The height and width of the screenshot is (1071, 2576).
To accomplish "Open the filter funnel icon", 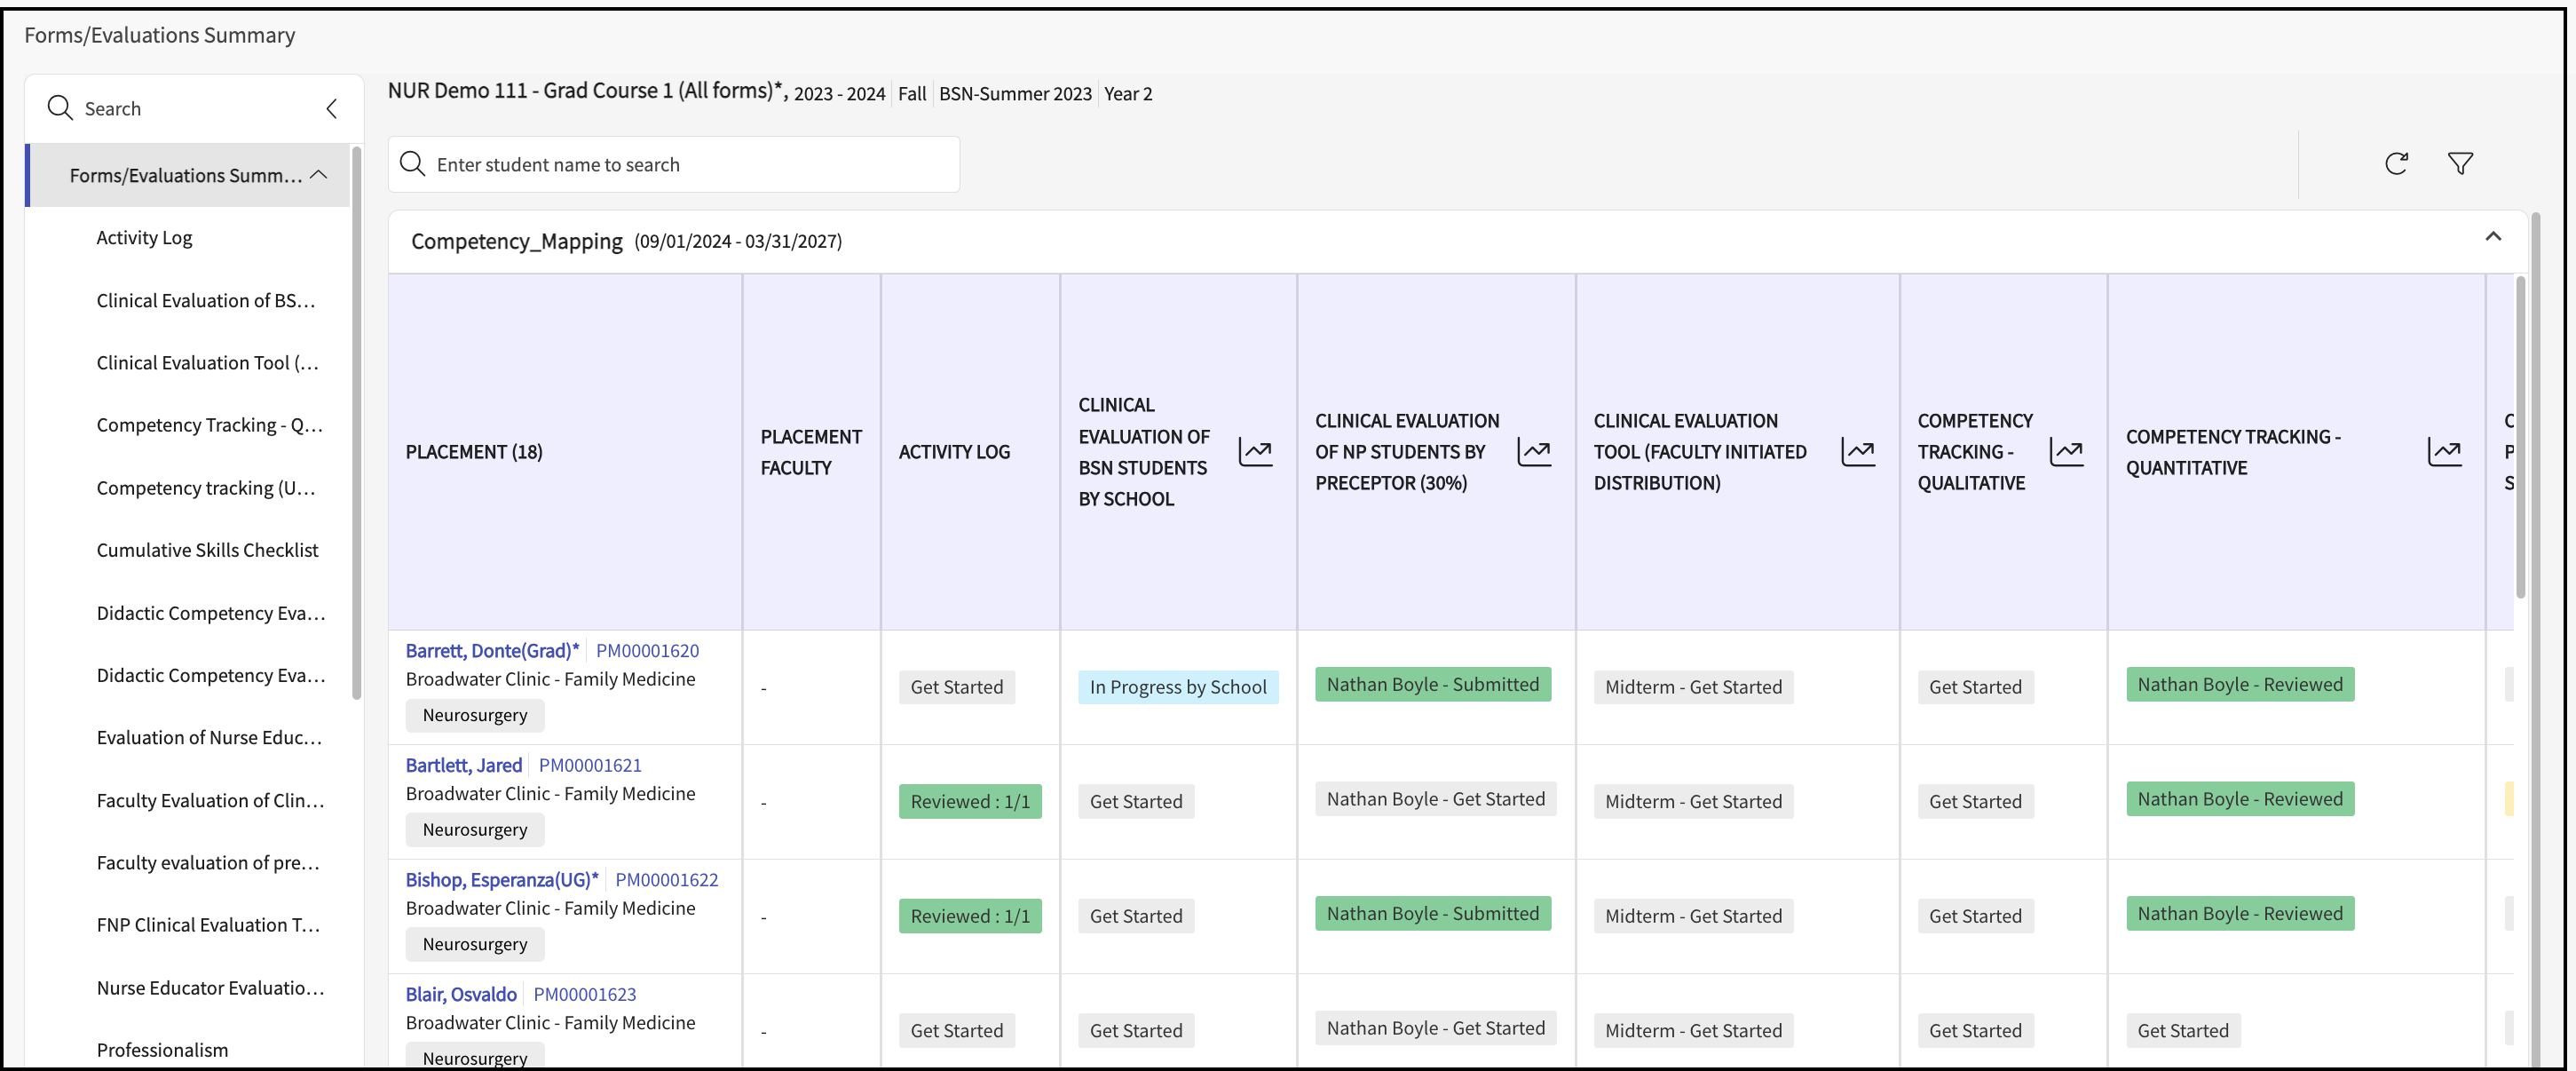I will [x=2460, y=163].
